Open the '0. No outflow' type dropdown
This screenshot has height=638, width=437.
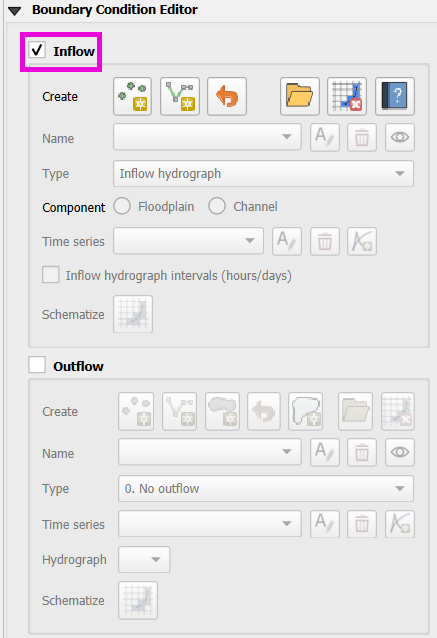(266, 489)
